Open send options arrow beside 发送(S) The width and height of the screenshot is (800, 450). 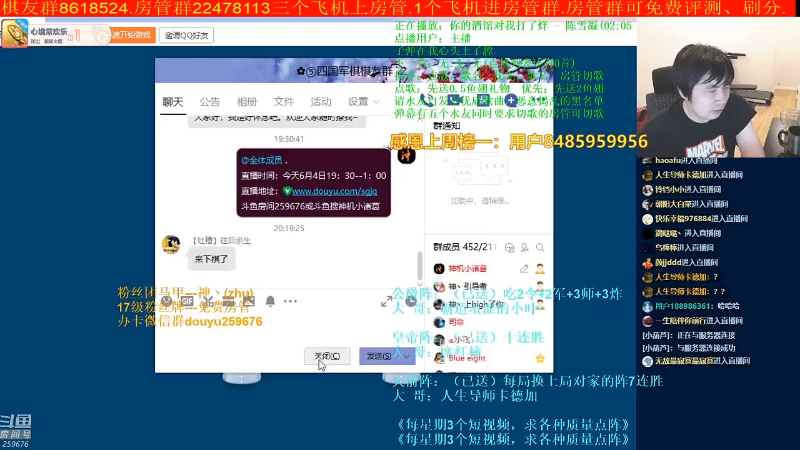coord(407,356)
